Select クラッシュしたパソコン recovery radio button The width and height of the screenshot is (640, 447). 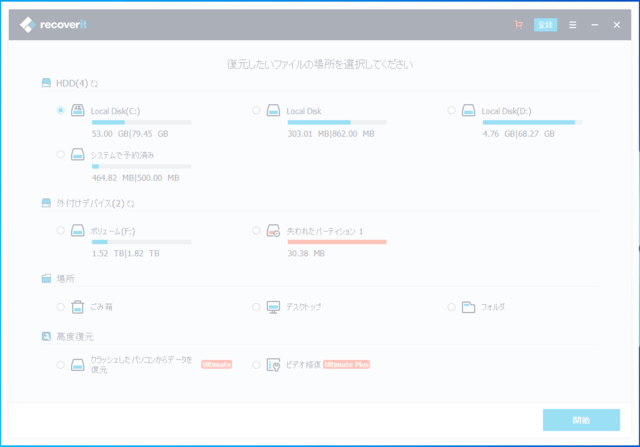[x=60, y=365]
